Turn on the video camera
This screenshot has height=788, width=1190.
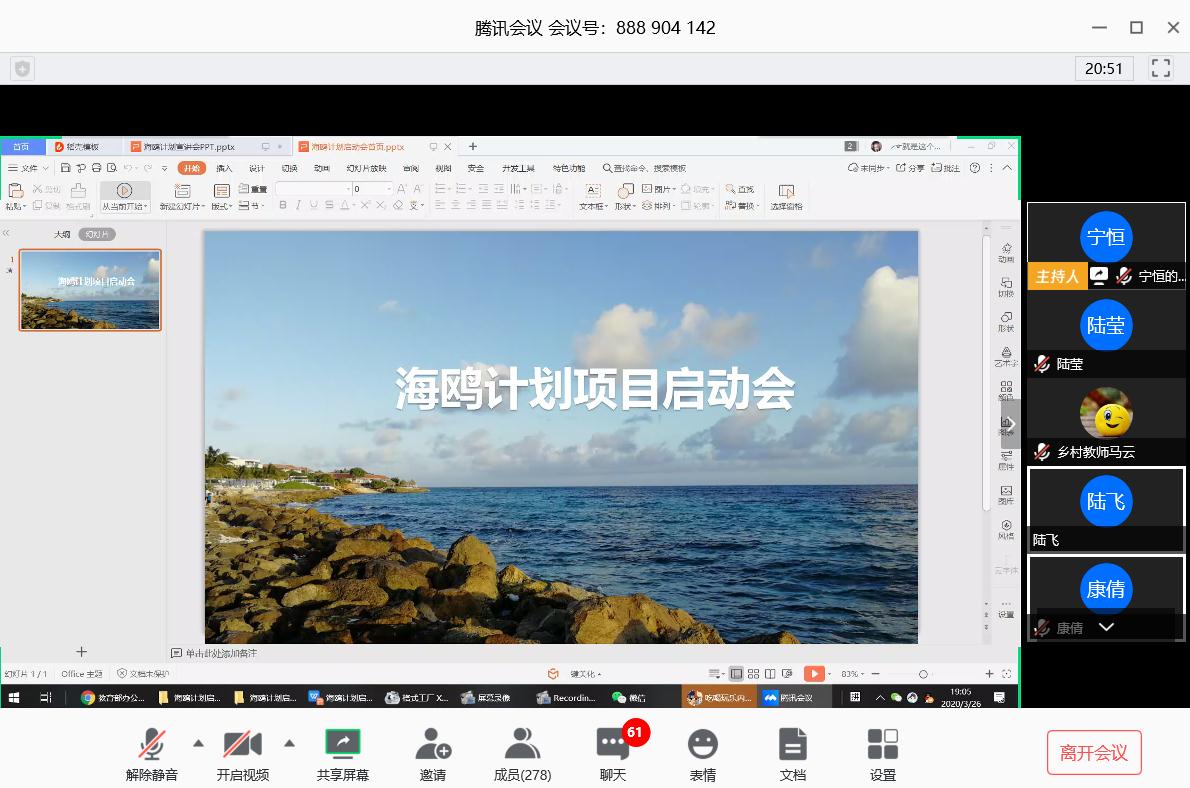242,745
